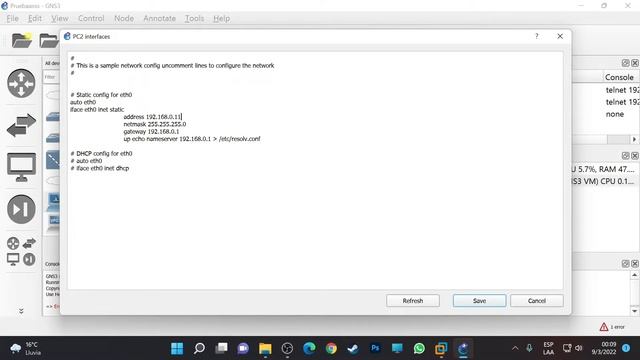This screenshot has width=640, height=360.
Task: Click 'none' in the Console column
Action: [615, 114]
